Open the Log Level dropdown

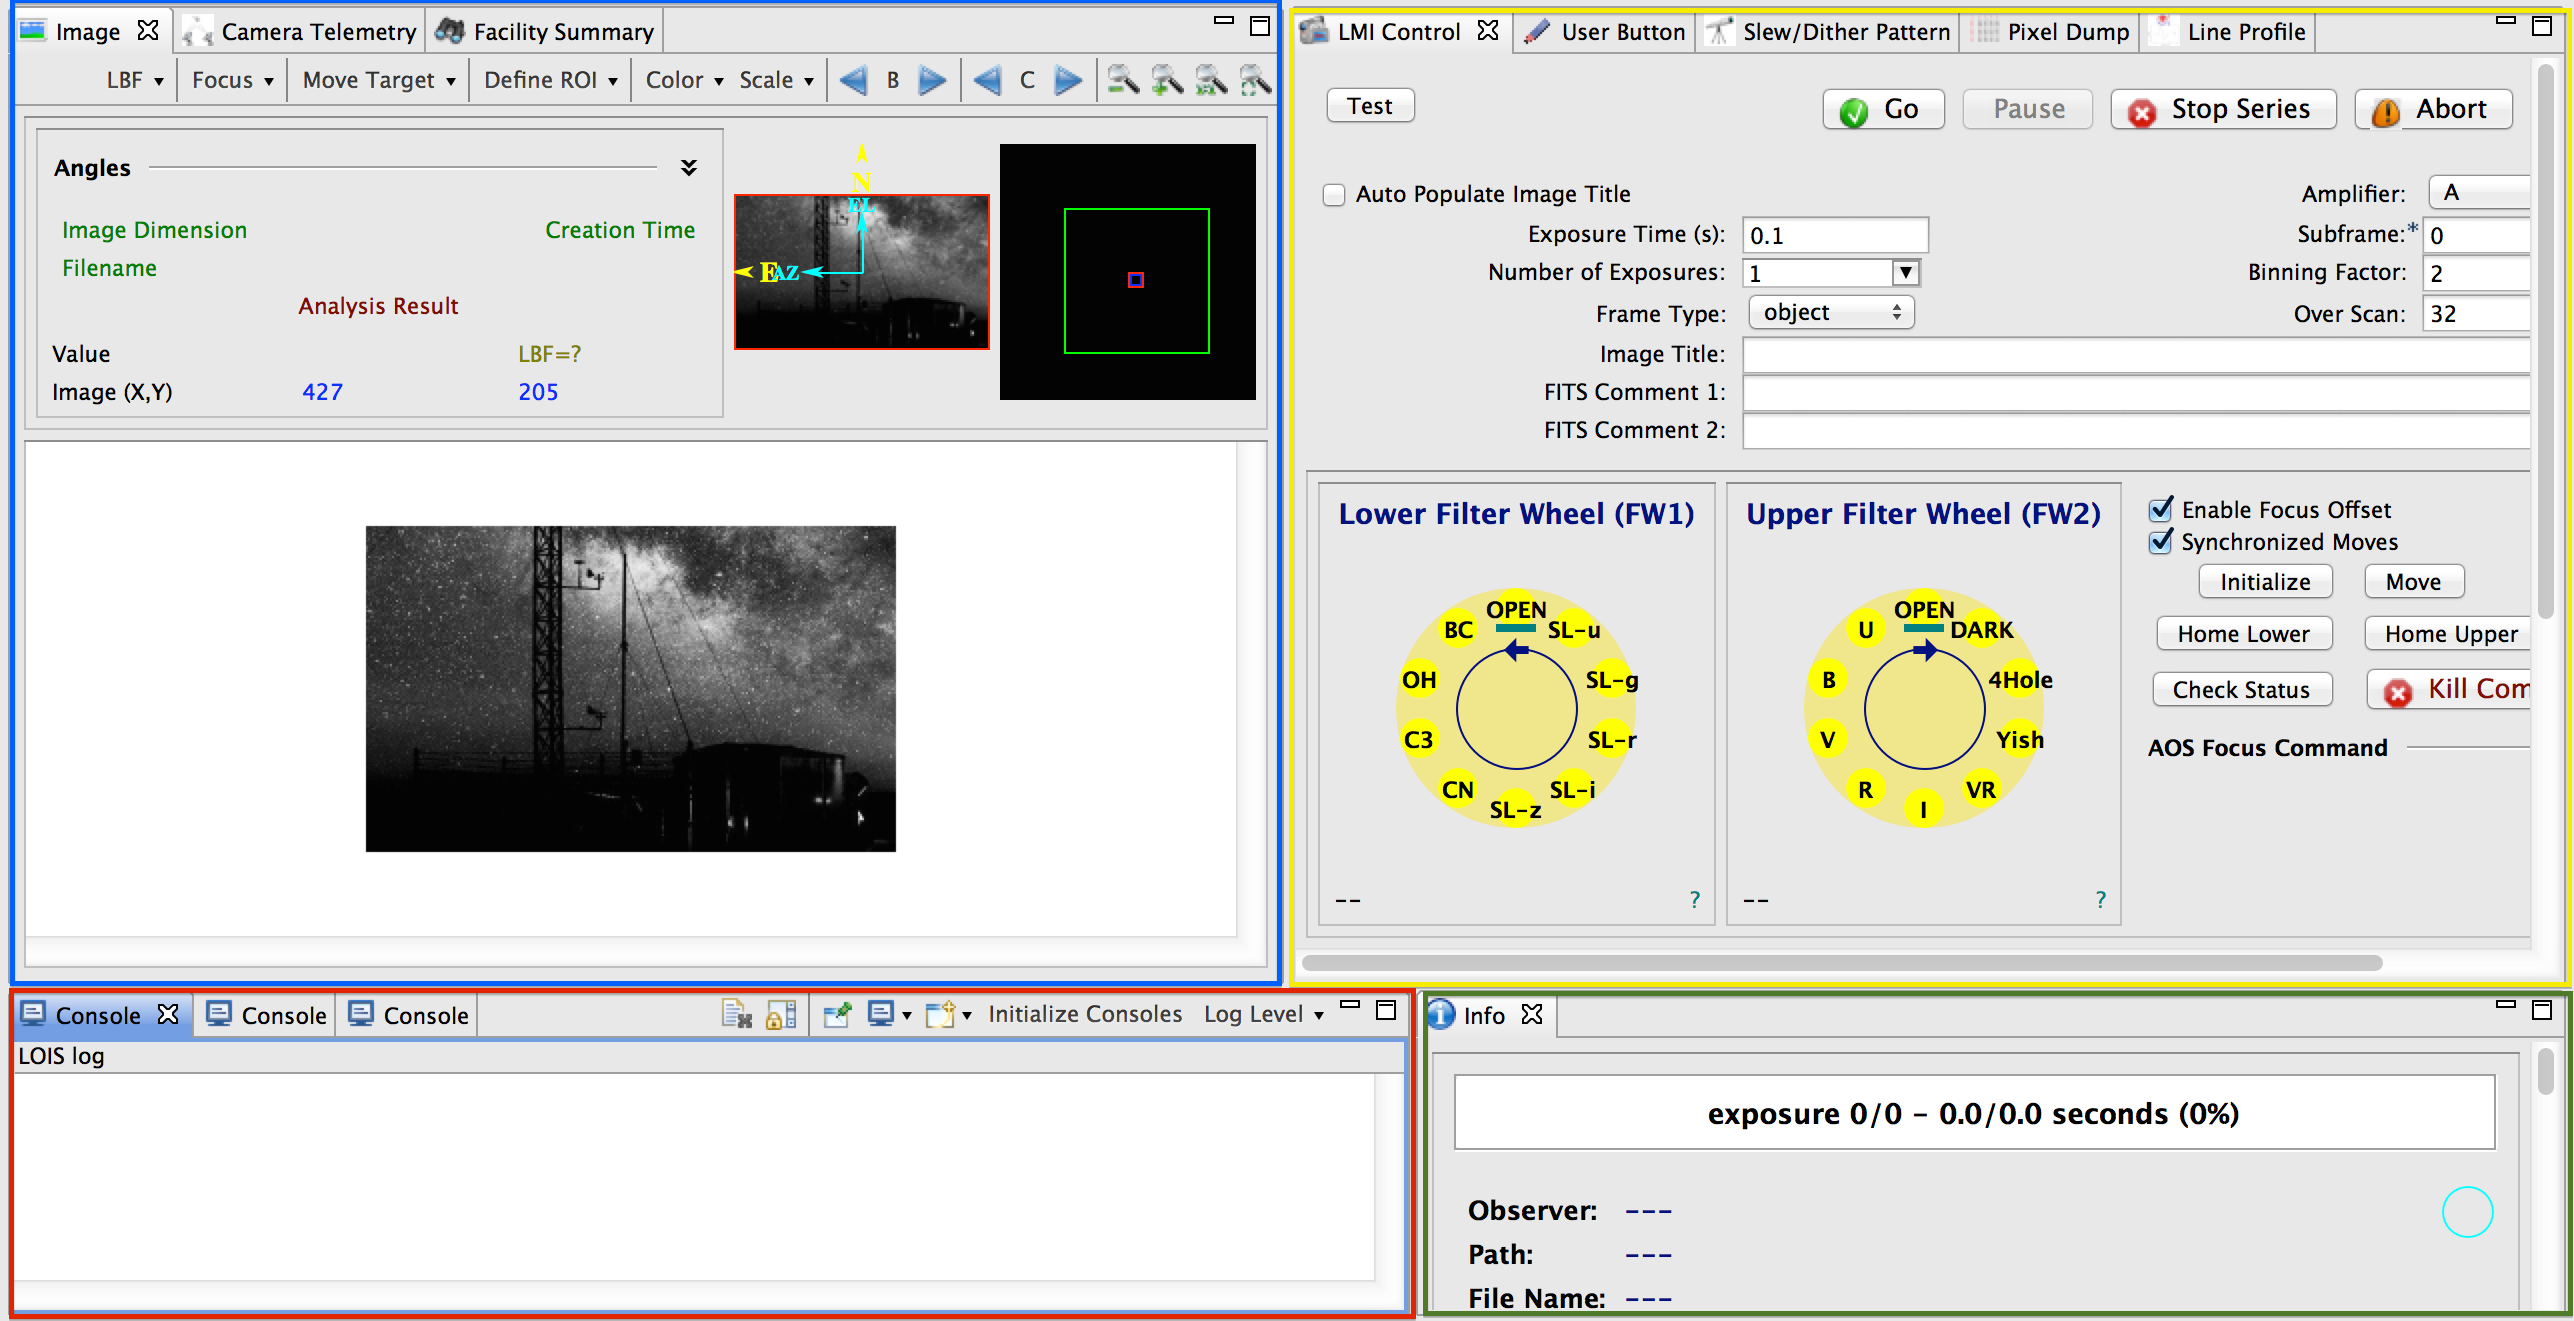[x=1264, y=1014]
